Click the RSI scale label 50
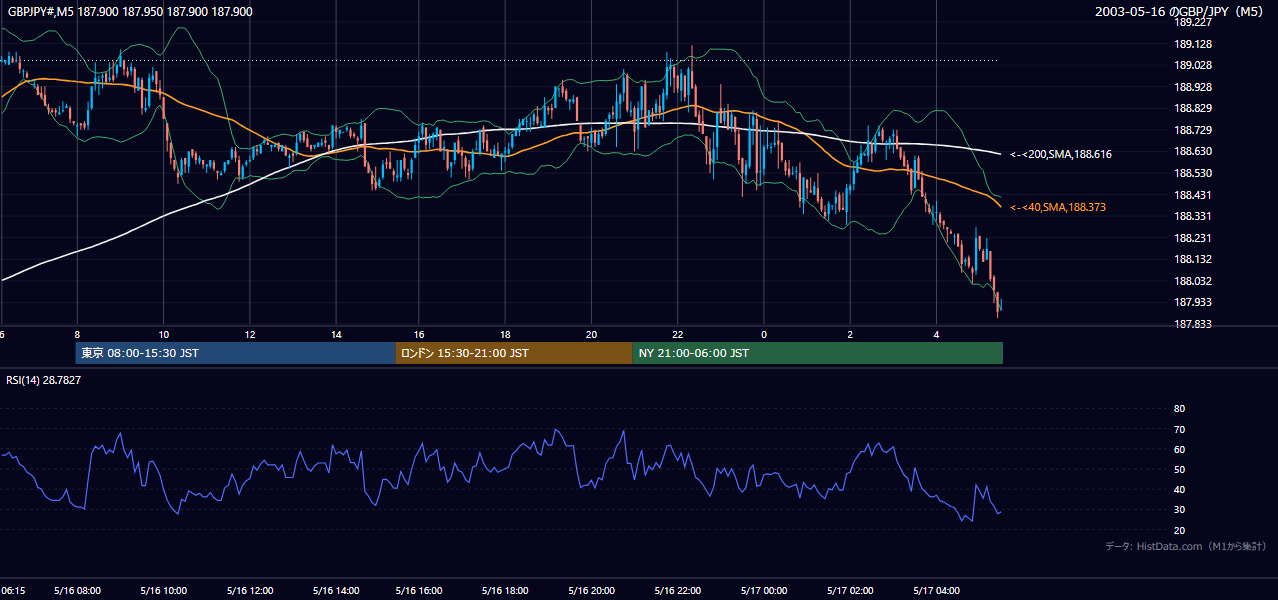The height and width of the screenshot is (600, 1278). (x=1179, y=469)
